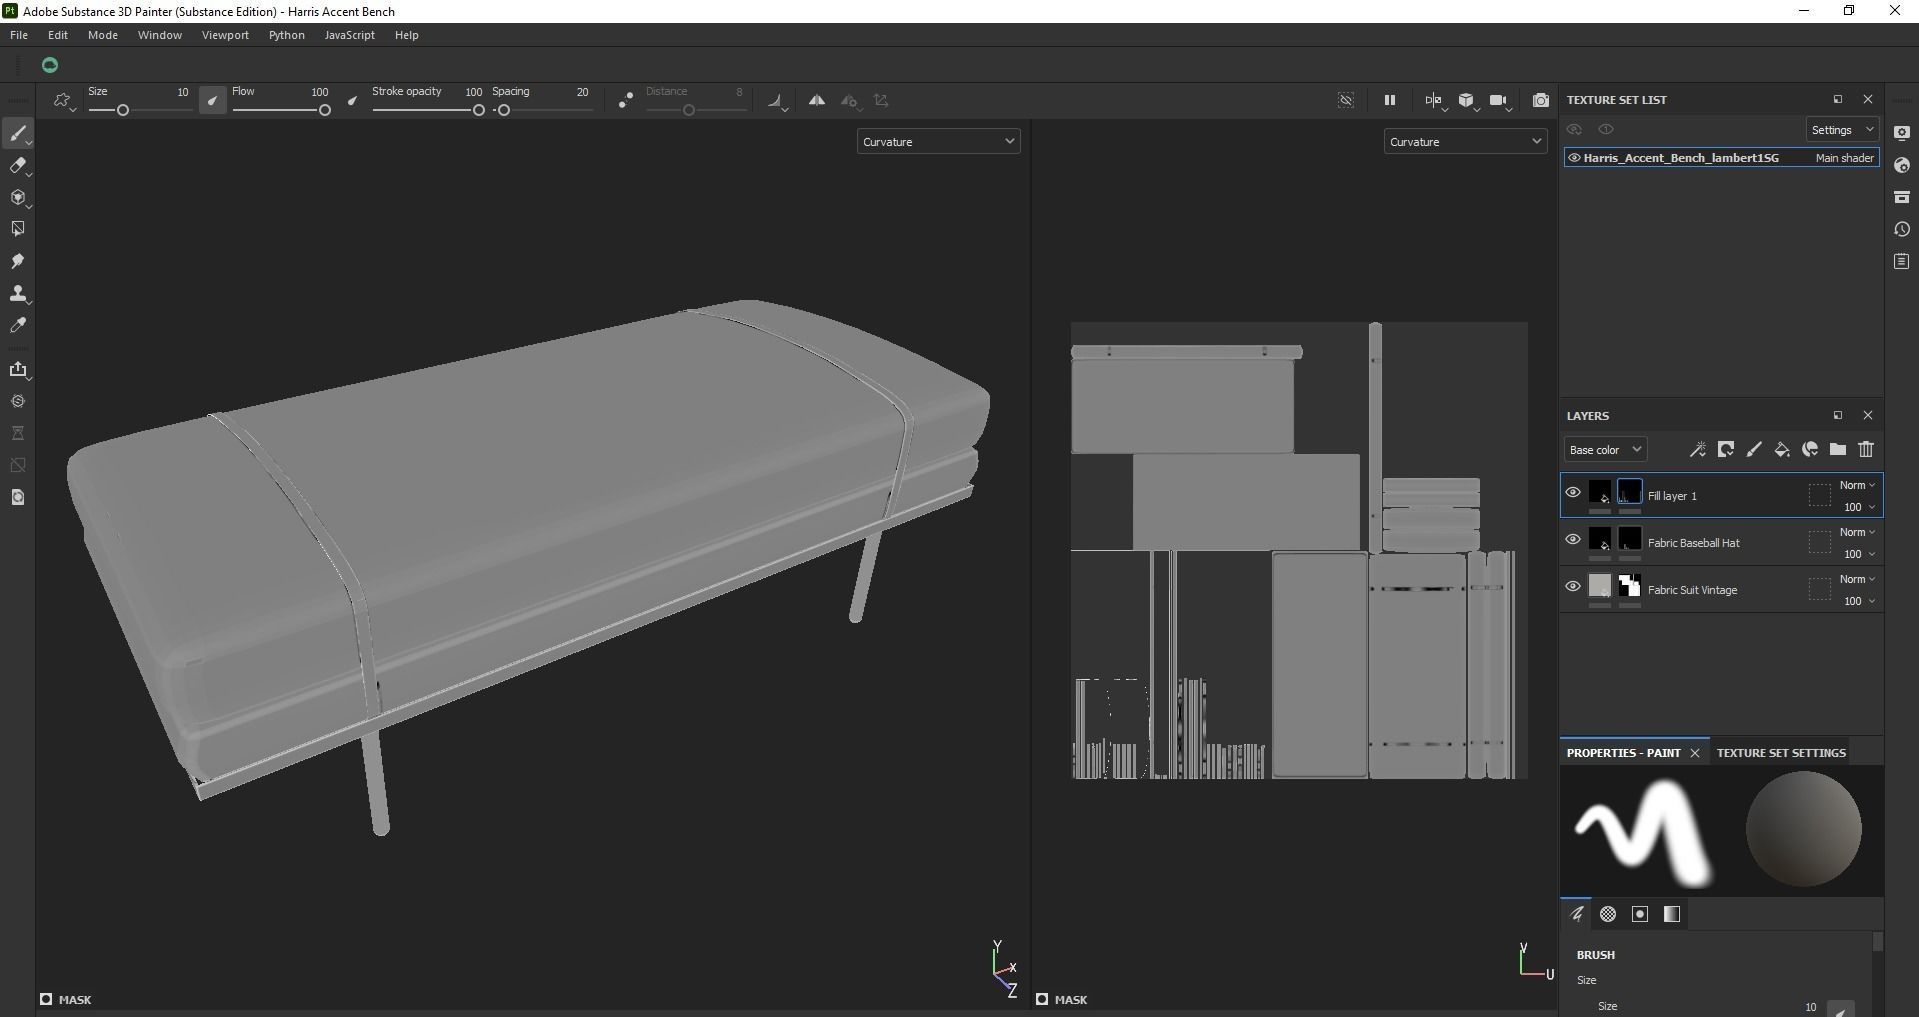Pause the viewport rendering

[x=1389, y=100]
